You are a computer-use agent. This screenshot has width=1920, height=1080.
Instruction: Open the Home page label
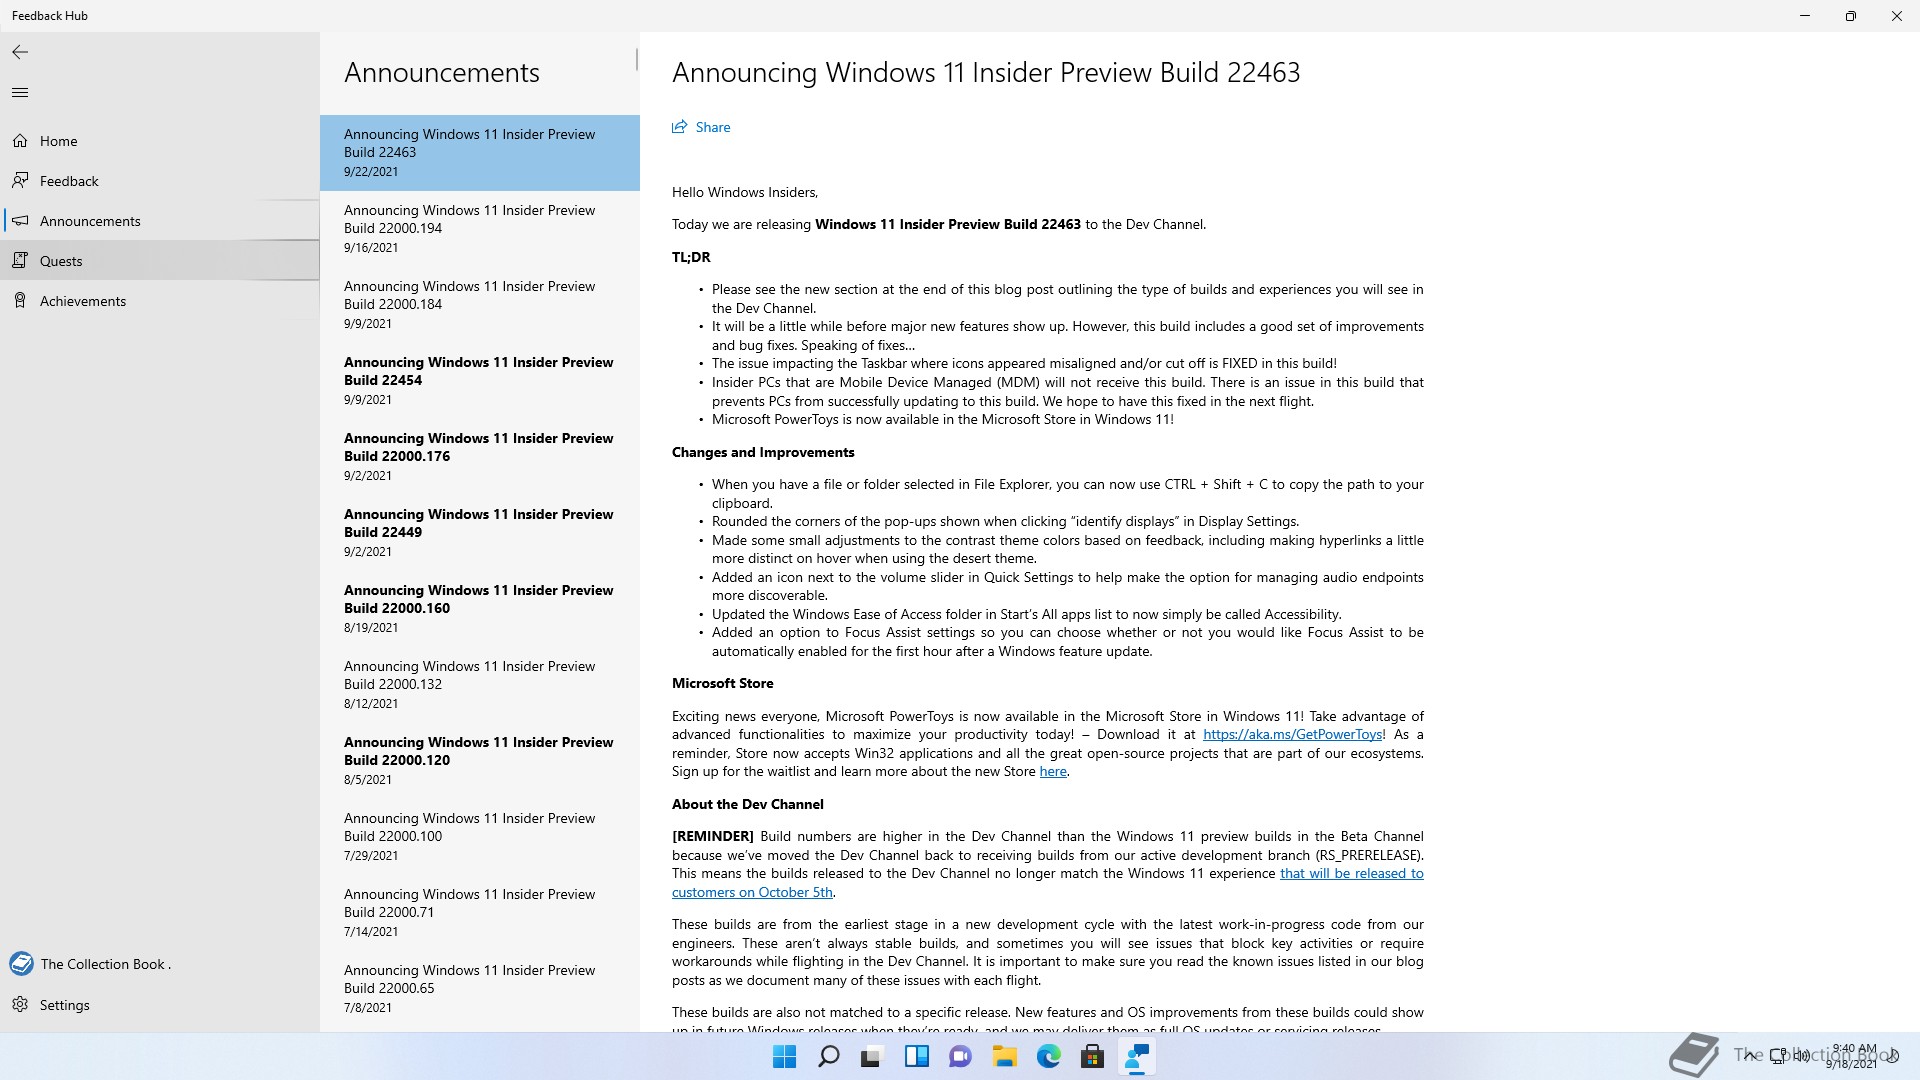pos(59,141)
